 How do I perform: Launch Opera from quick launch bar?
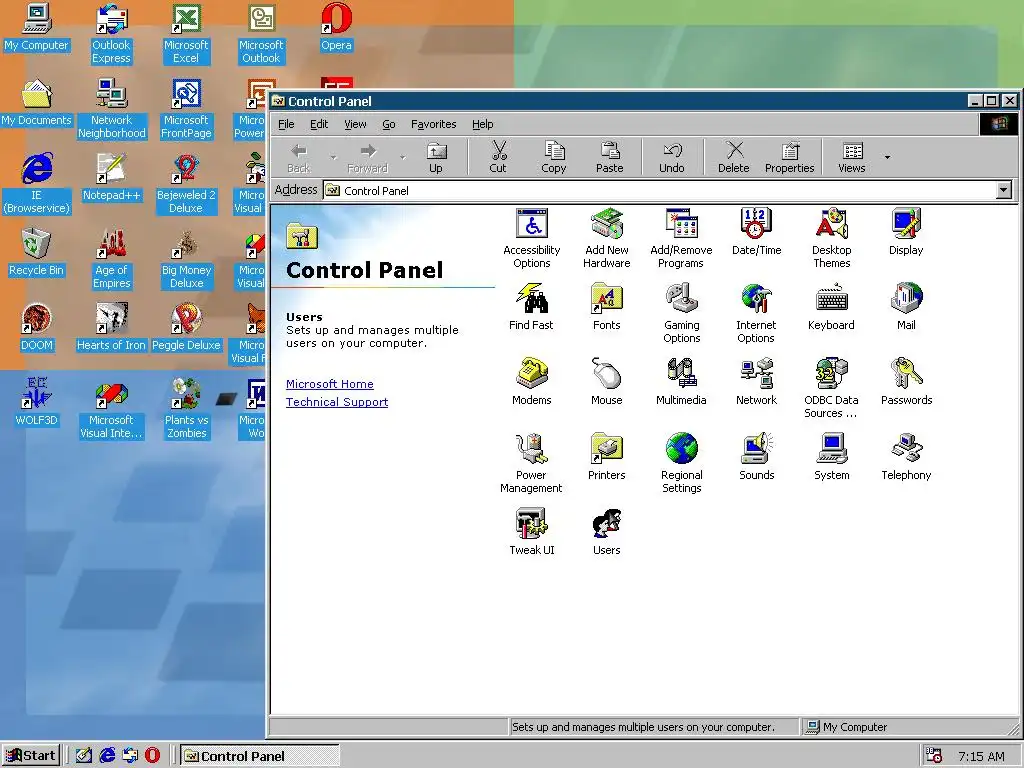click(x=152, y=756)
